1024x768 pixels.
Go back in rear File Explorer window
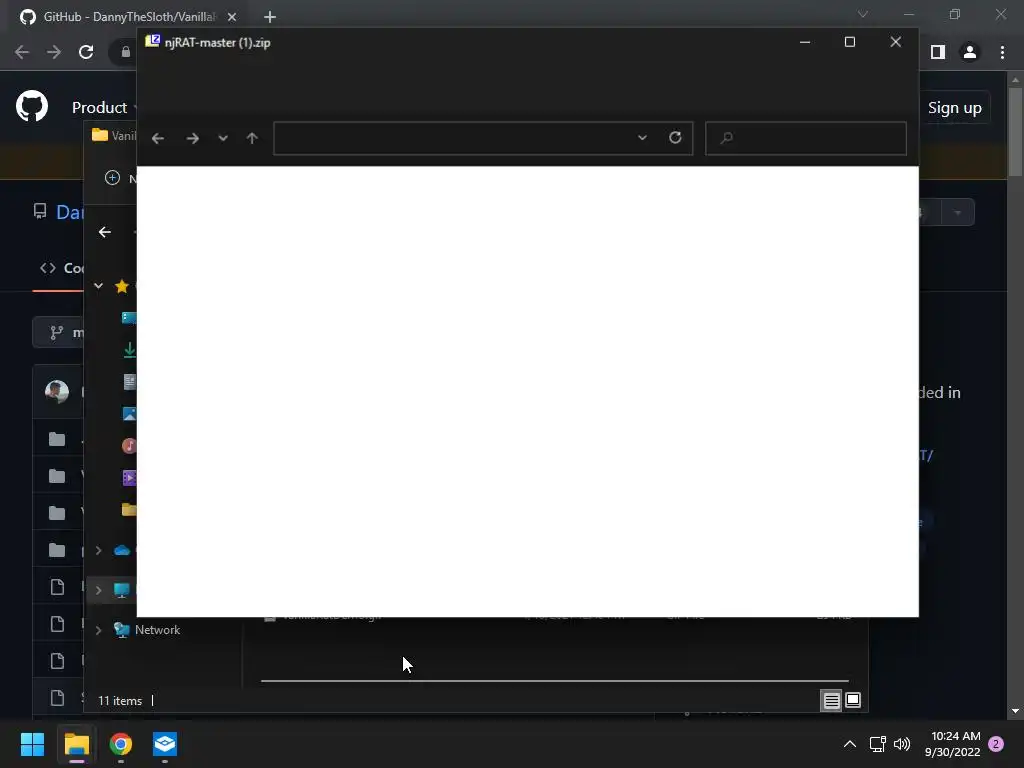pos(104,232)
